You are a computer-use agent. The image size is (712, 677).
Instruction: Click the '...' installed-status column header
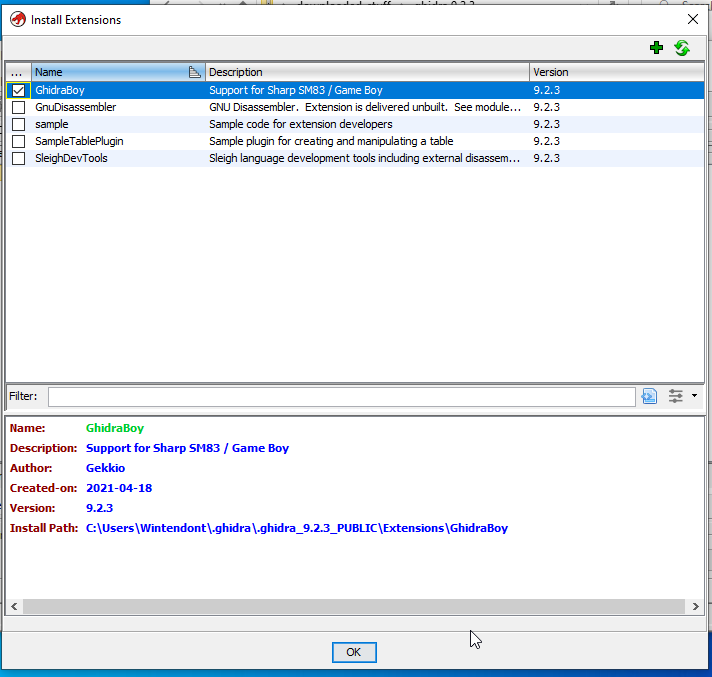(17, 72)
